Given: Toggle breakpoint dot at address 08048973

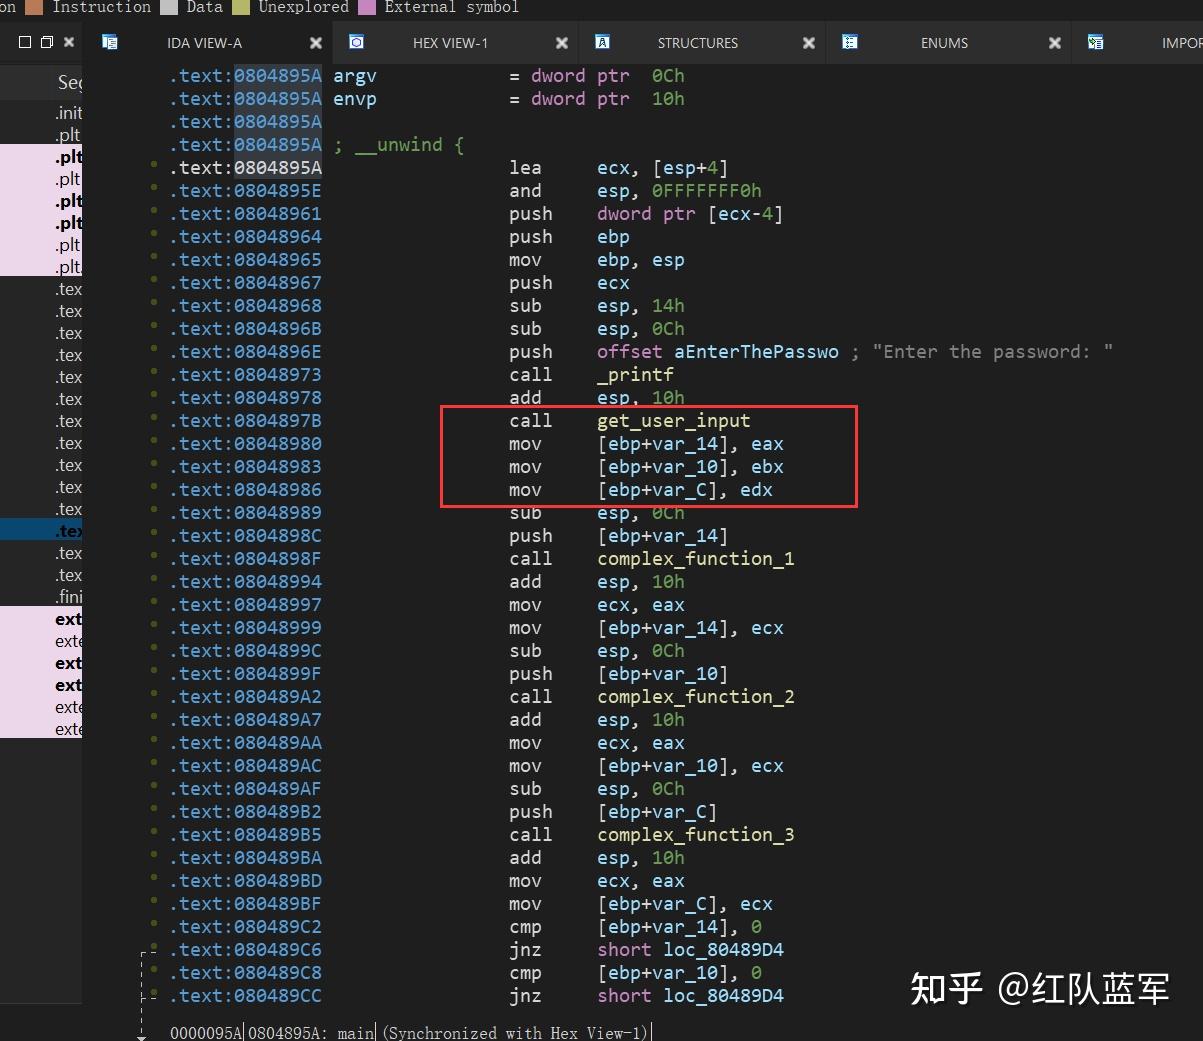Looking at the screenshot, I should click(x=153, y=370).
